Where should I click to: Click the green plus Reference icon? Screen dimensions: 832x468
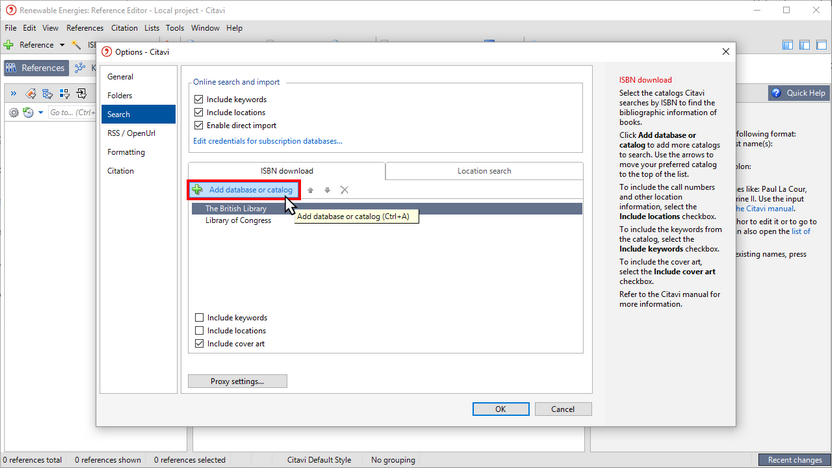pos(8,45)
